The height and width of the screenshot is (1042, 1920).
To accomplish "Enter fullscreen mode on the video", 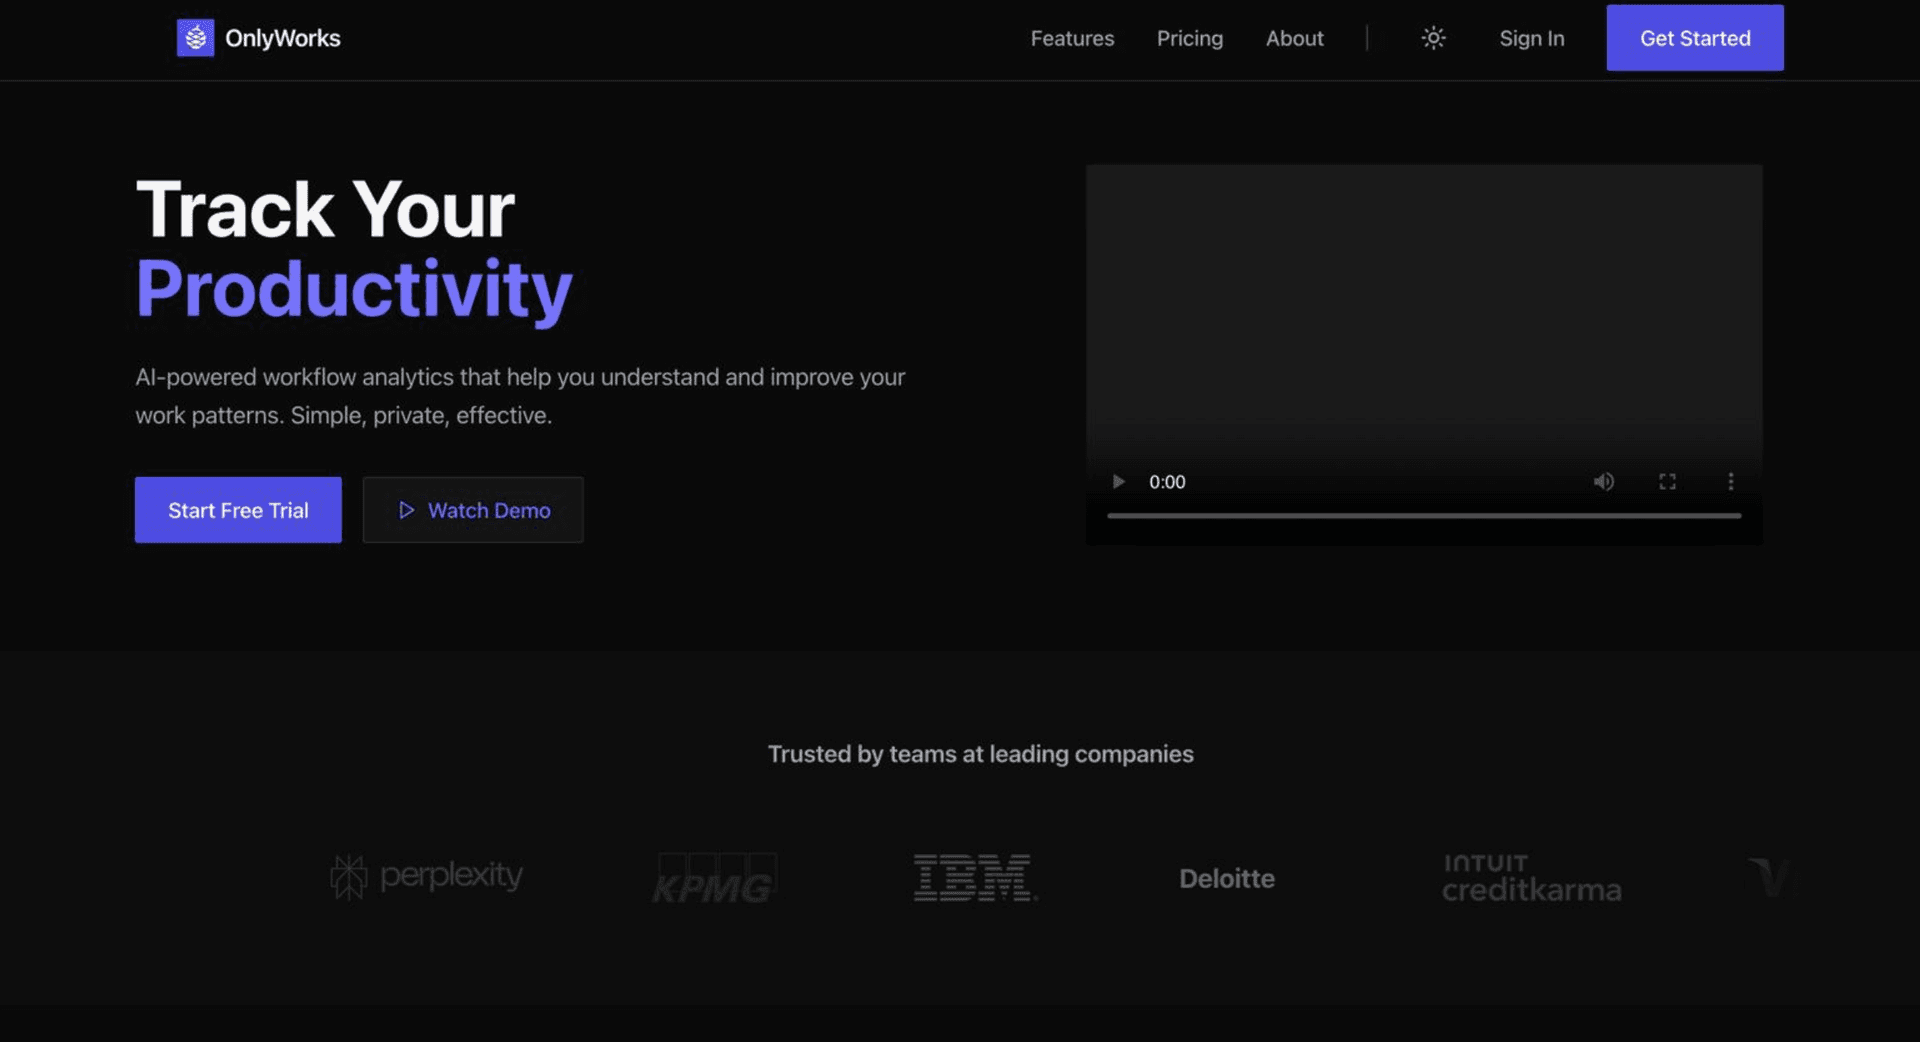I will [1667, 481].
